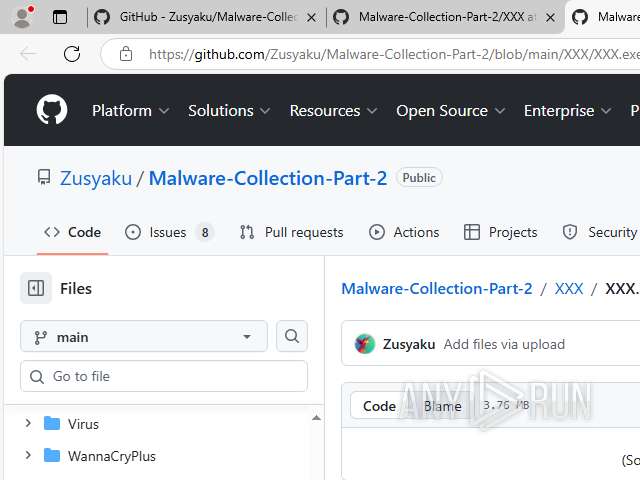Select the Code view button
Image resolution: width=640 pixels, height=480 pixels.
pos(379,406)
